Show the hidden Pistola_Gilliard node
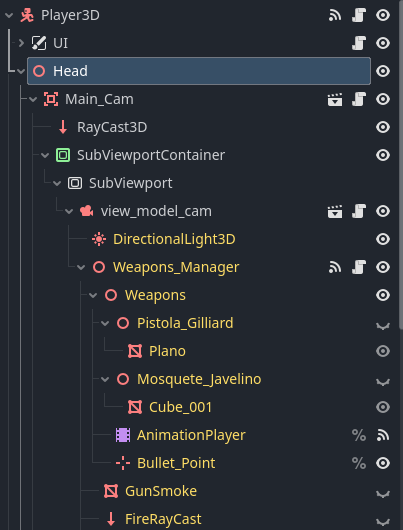Image resolution: width=403 pixels, height=530 pixels. pyautogui.click(x=383, y=325)
